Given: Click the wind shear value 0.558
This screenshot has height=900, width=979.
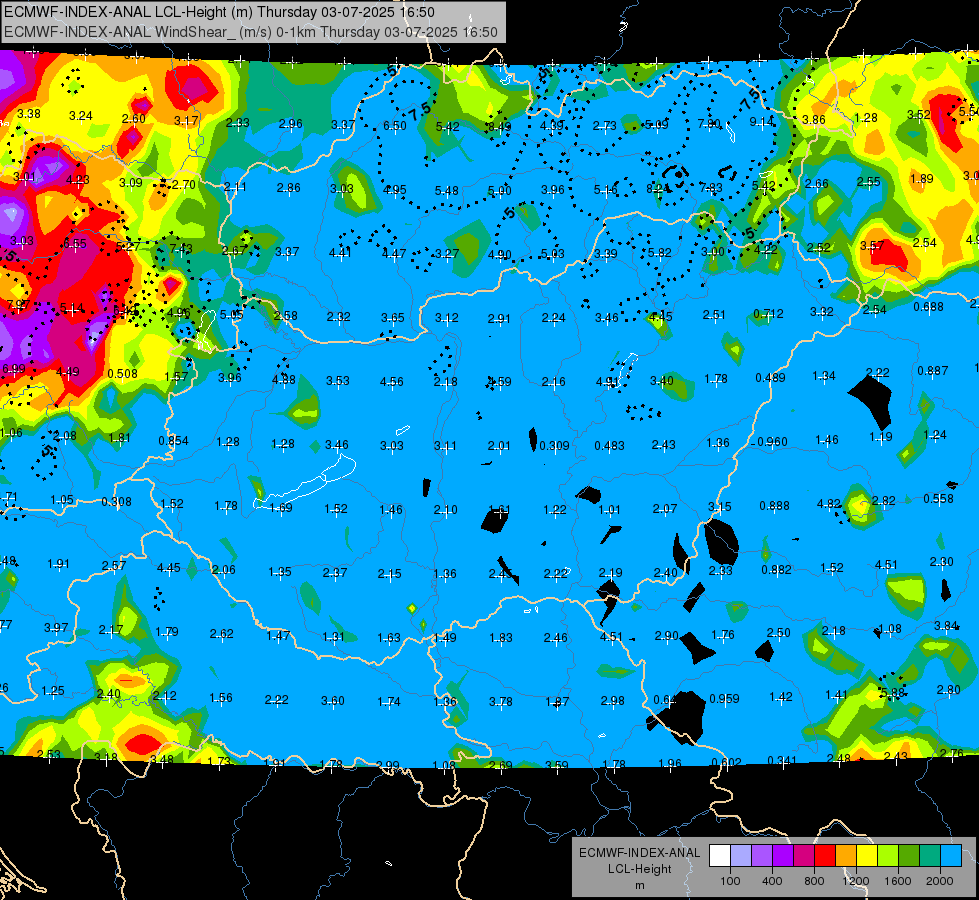Looking at the screenshot, I should (x=938, y=498).
